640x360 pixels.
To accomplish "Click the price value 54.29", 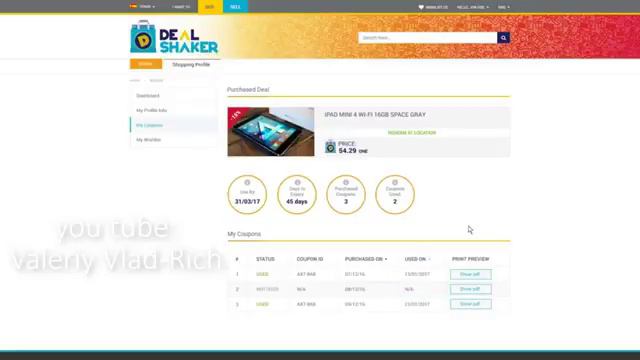I will coord(347,151).
